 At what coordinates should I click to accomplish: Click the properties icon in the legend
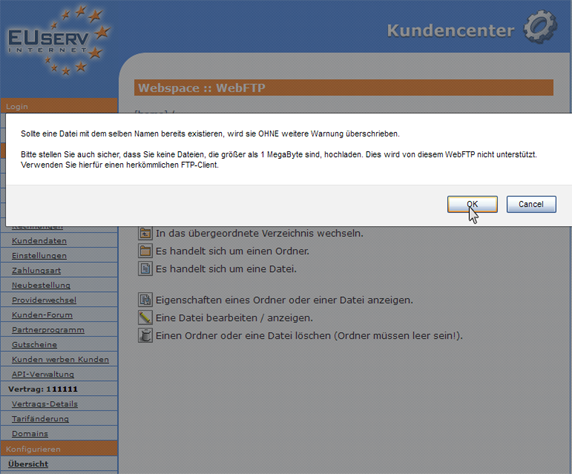(x=145, y=300)
